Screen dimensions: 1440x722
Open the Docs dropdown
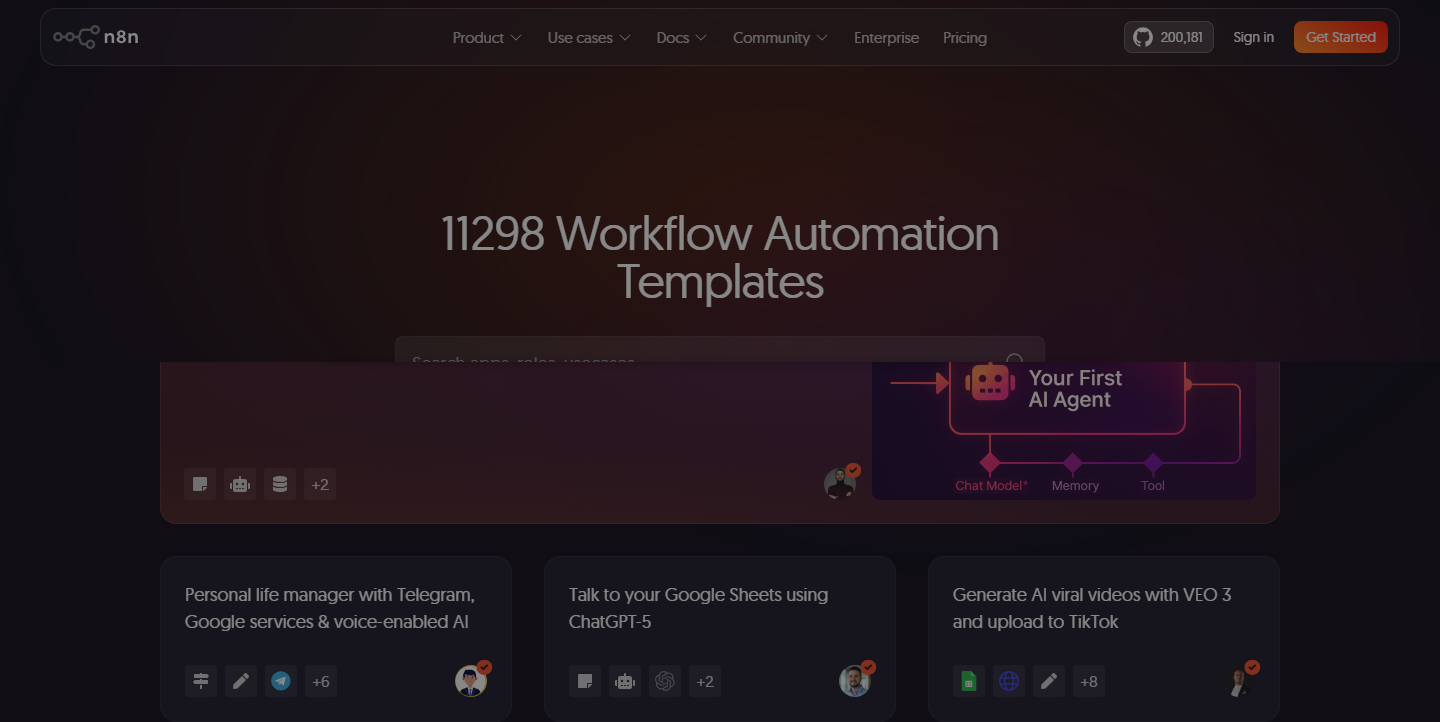point(682,37)
